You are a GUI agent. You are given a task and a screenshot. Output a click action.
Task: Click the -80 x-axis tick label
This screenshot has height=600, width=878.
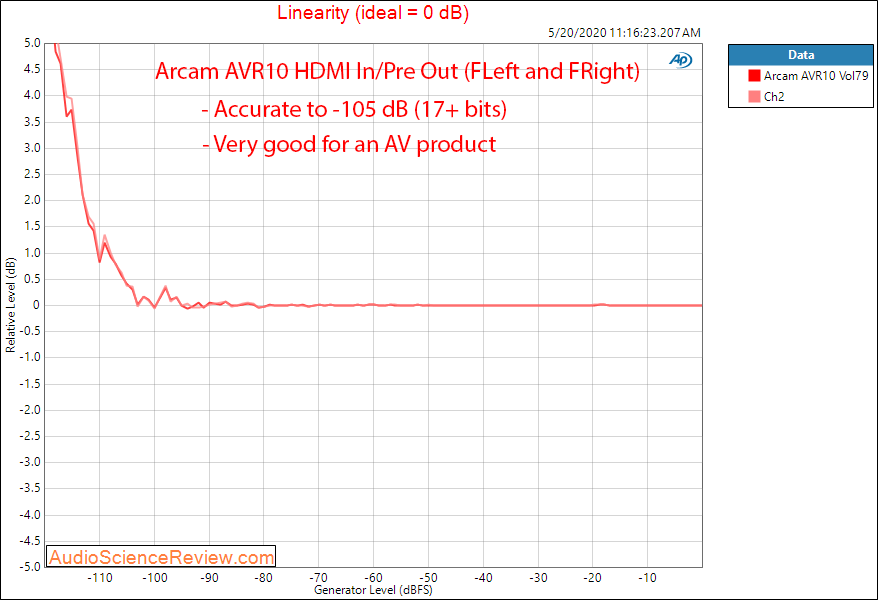click(x=264, y=578)
